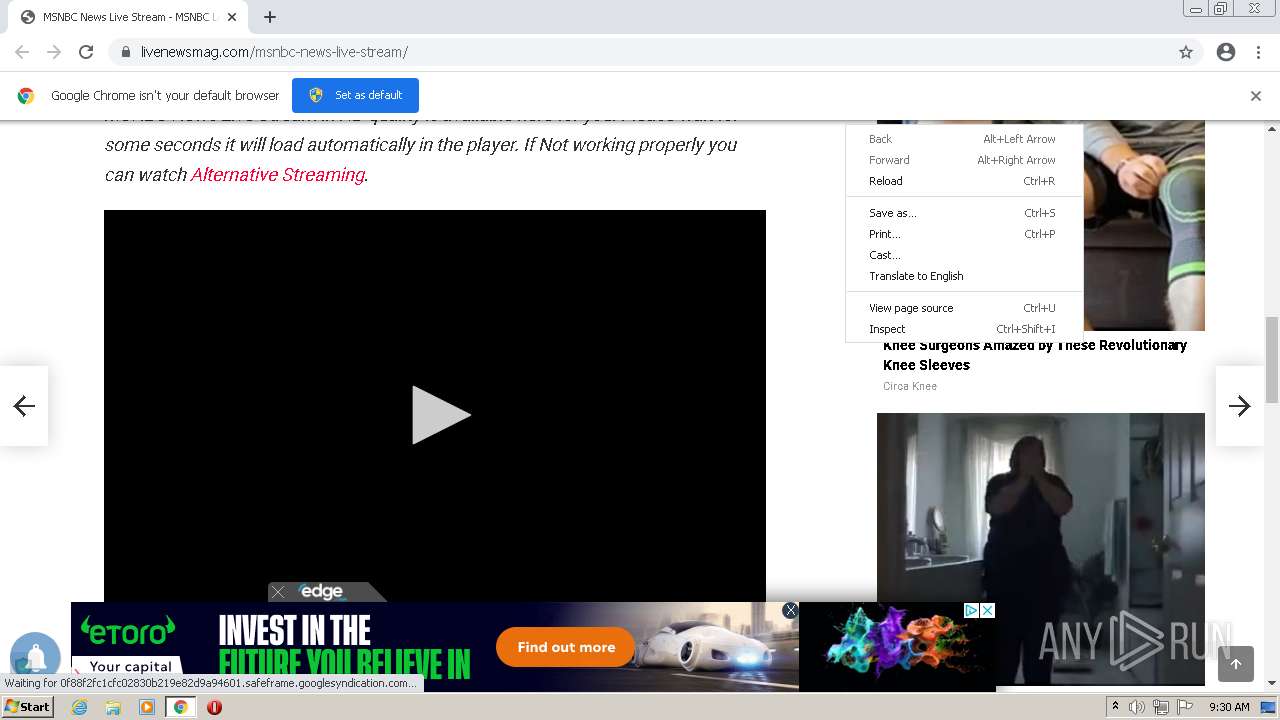Click the action center flag tray icon
Viewport: 1280px width, 720px height.
1185,707
